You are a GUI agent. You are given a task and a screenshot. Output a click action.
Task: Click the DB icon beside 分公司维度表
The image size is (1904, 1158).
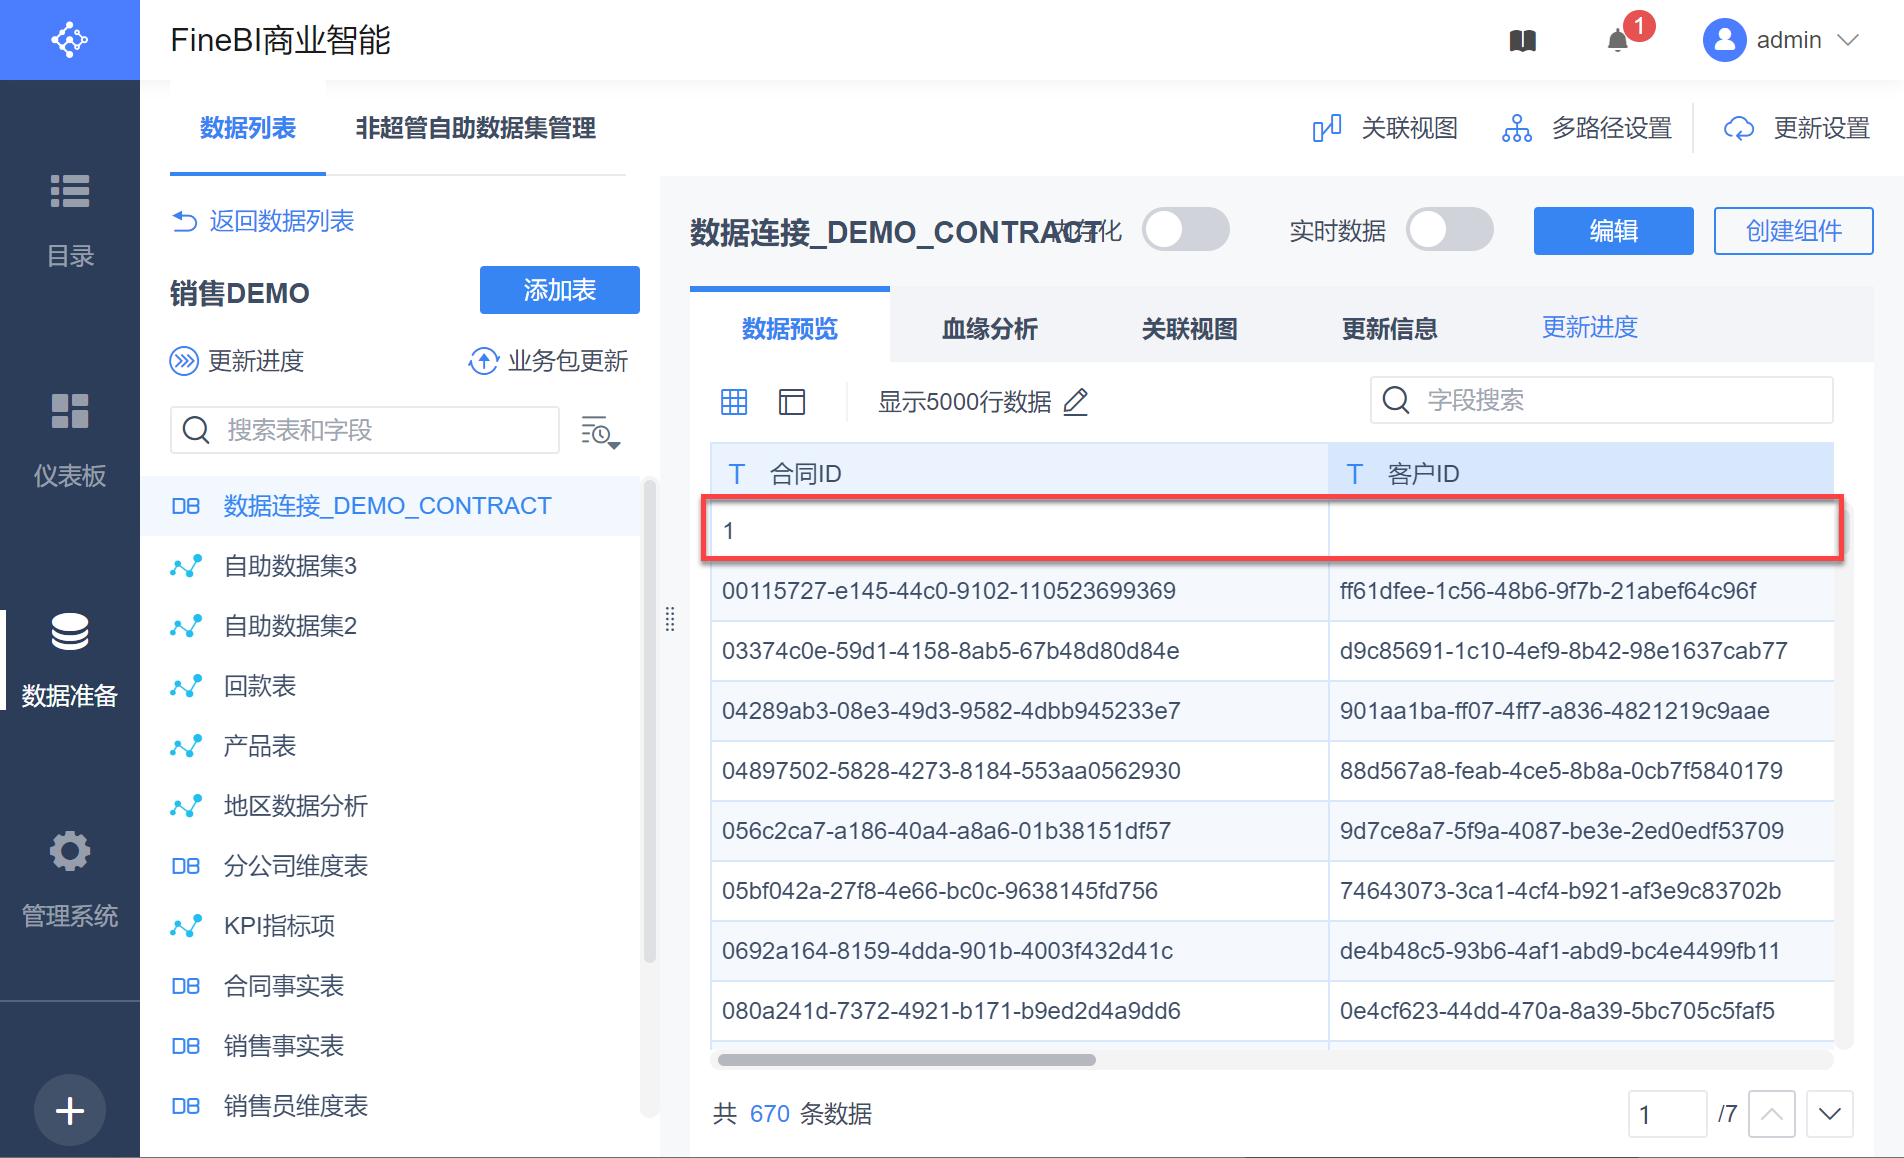(x=185, y=866)
